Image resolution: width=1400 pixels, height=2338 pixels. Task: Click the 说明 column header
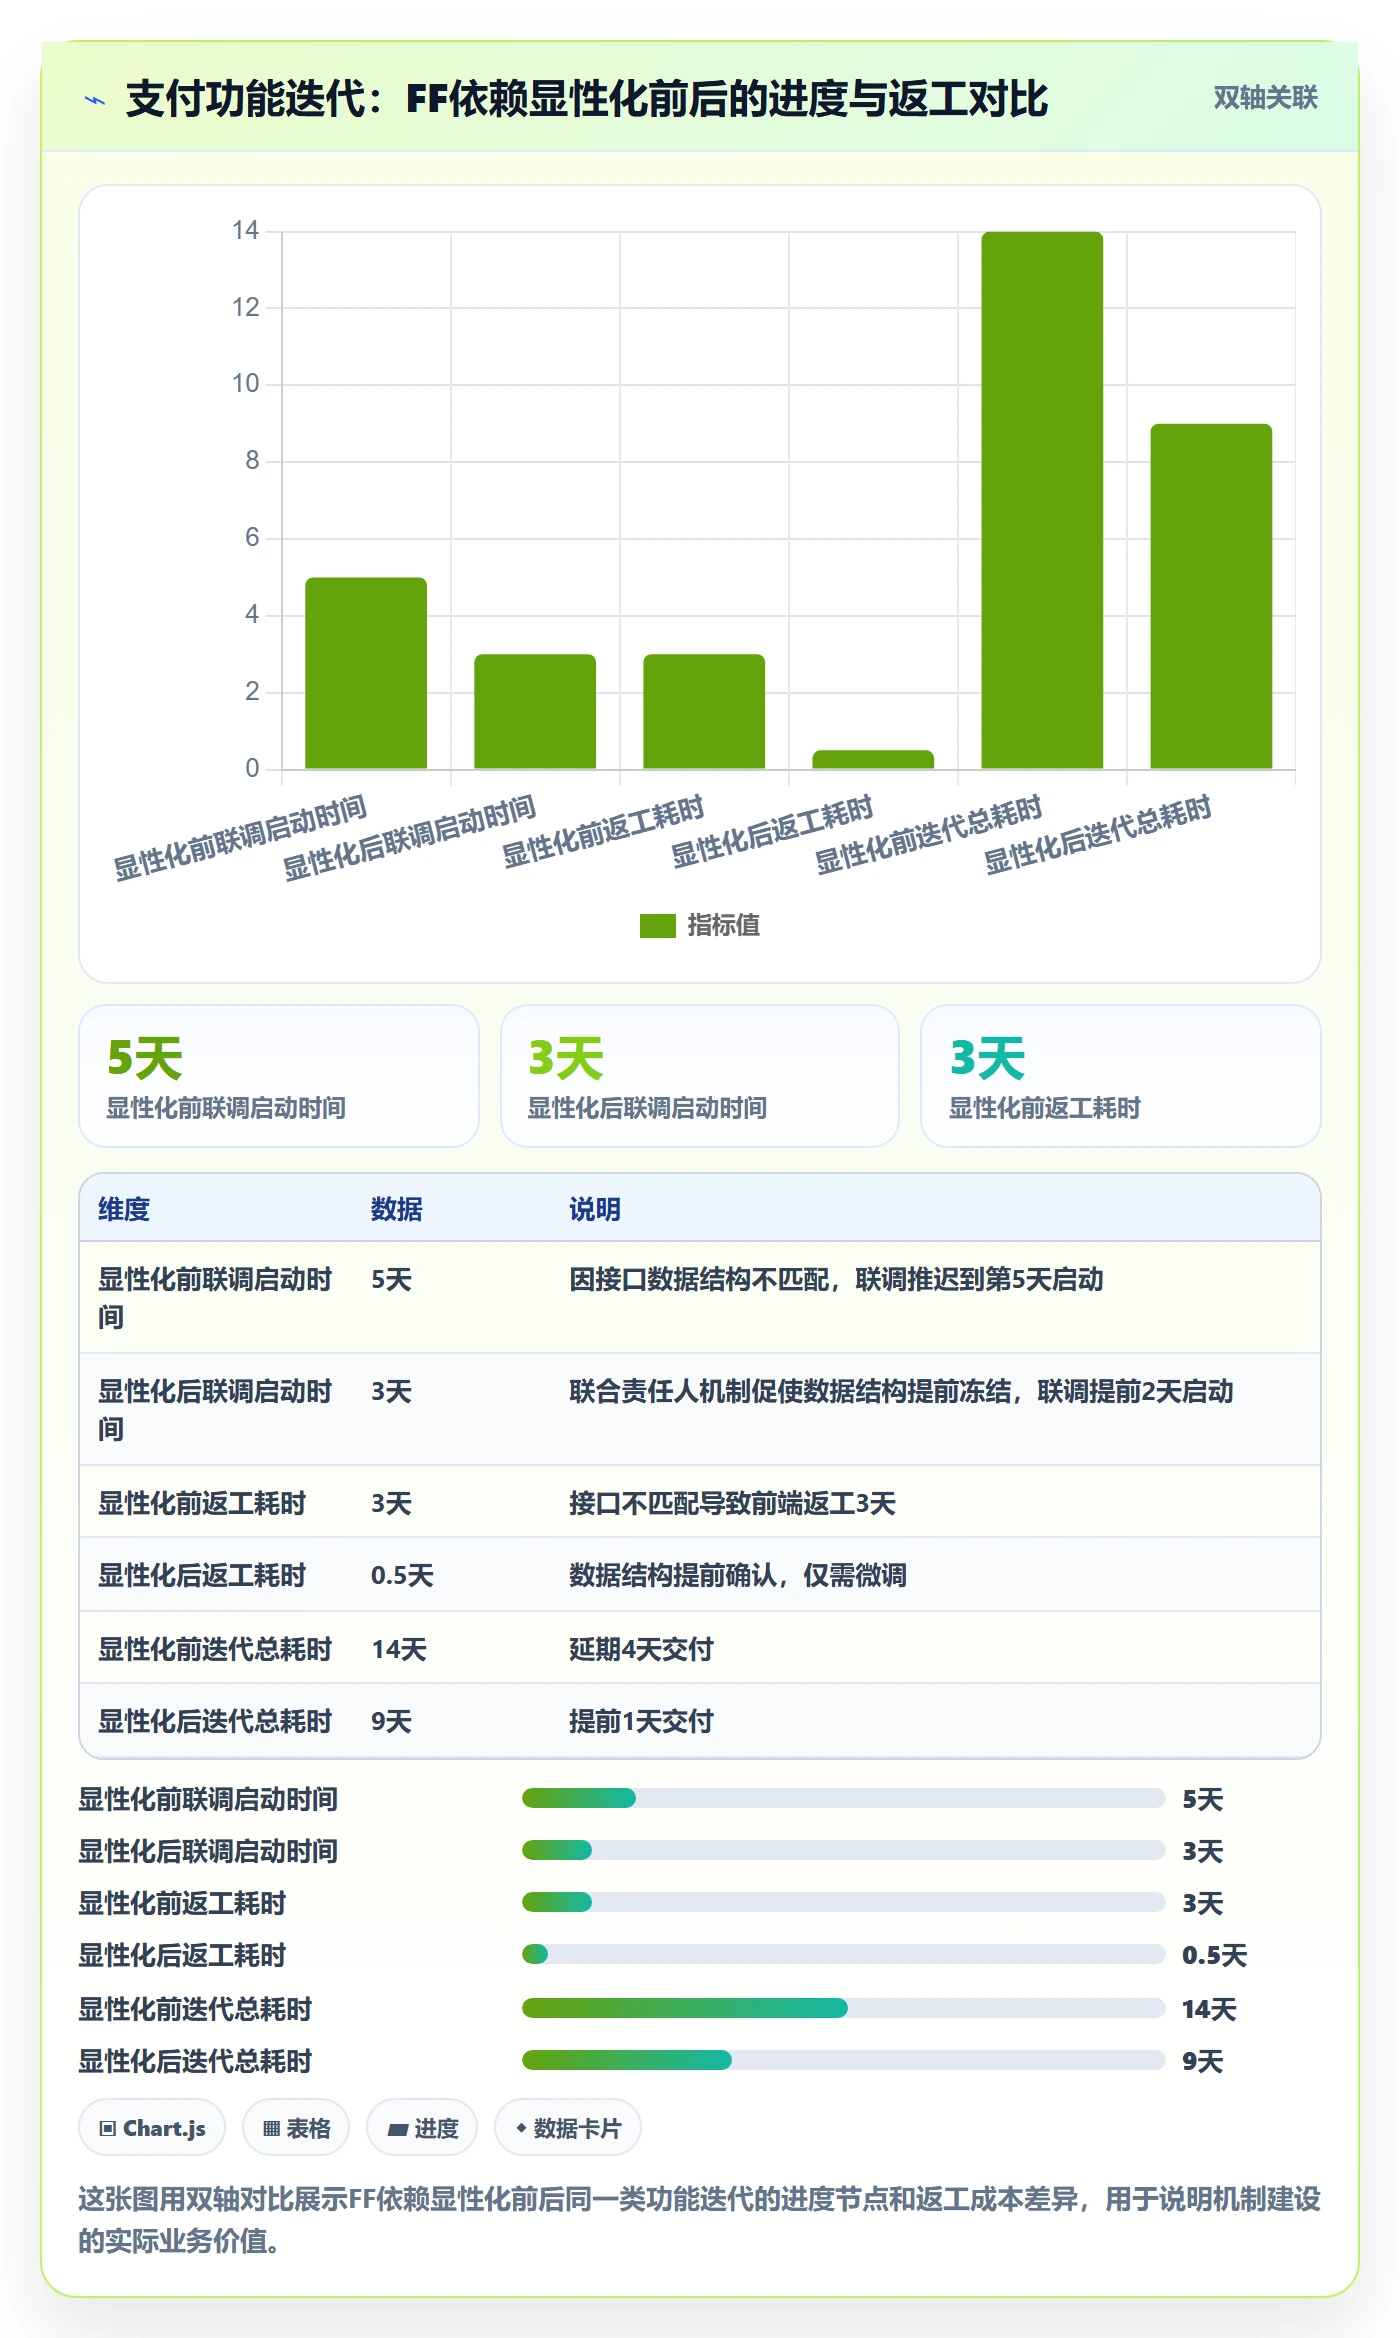(x=595, y=1209)
